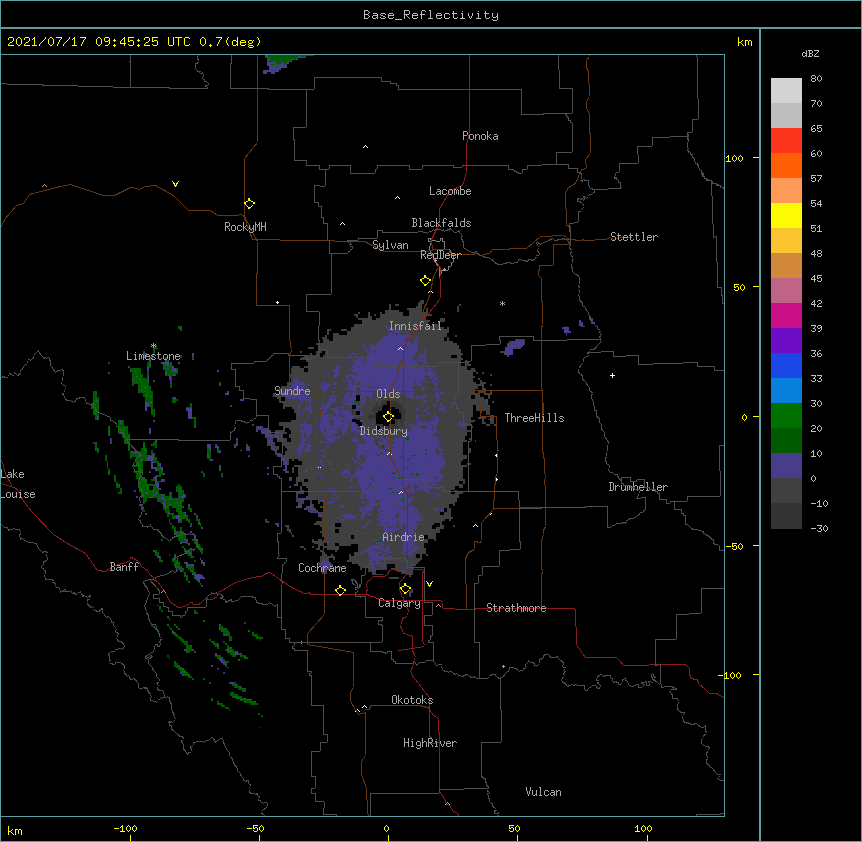The height and width of the screenshot is (842, 862).
Task: Click the Stettler label
Action: pos(634,237)
